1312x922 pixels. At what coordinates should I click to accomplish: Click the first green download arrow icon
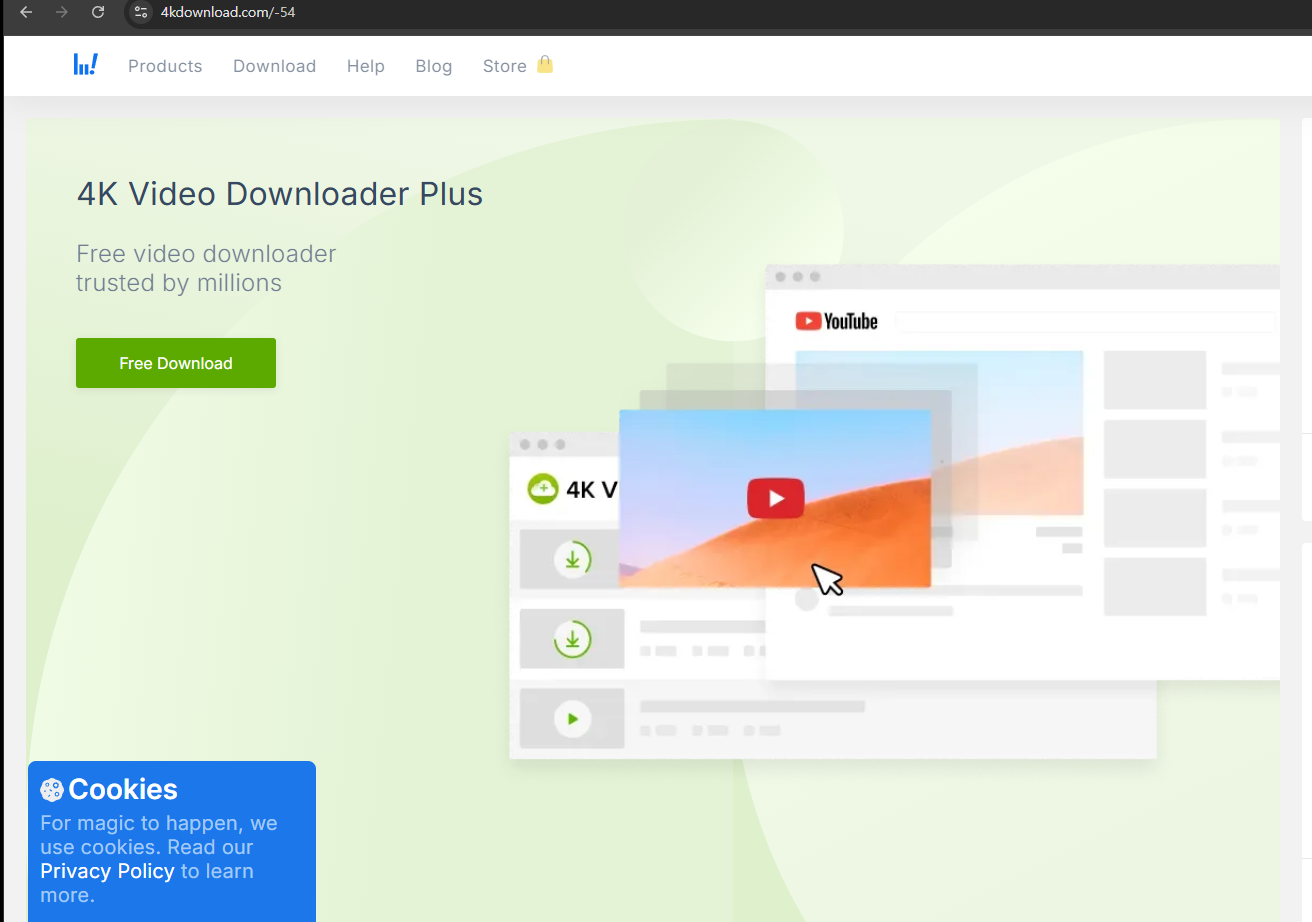coord(573,559)
